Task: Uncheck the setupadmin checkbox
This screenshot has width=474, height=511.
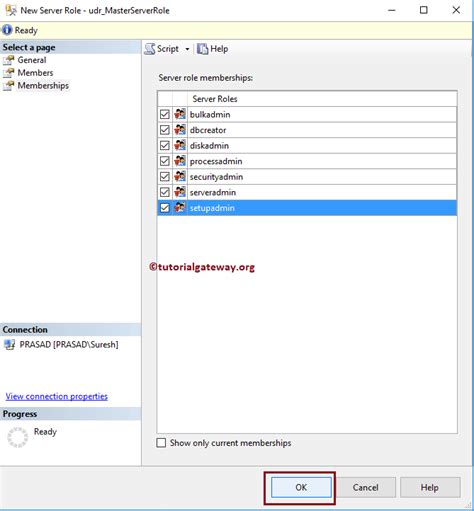Action: pyautogui.click(x=165, y=208)
